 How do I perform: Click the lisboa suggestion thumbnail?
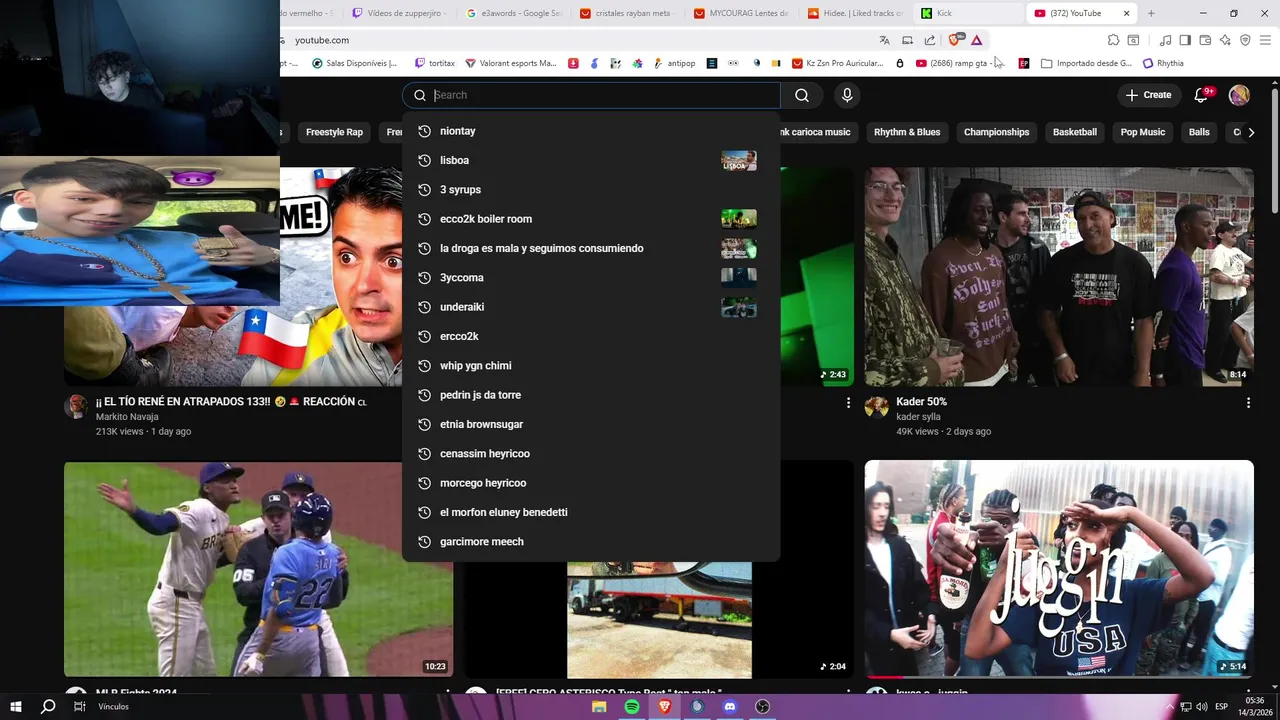[x=739, y=160]
